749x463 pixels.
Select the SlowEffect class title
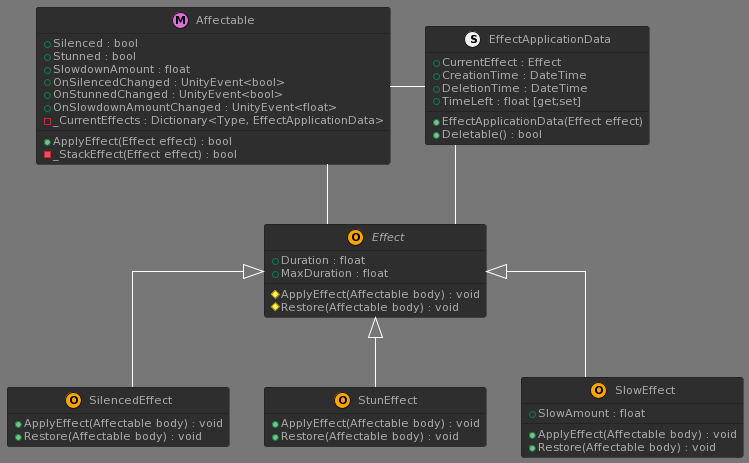click(x=645, y=390)
